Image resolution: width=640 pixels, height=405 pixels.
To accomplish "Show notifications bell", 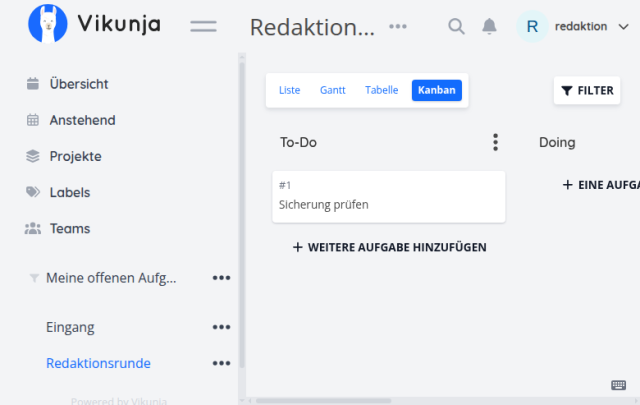I will pyautogui.click(x=489, y=27).
